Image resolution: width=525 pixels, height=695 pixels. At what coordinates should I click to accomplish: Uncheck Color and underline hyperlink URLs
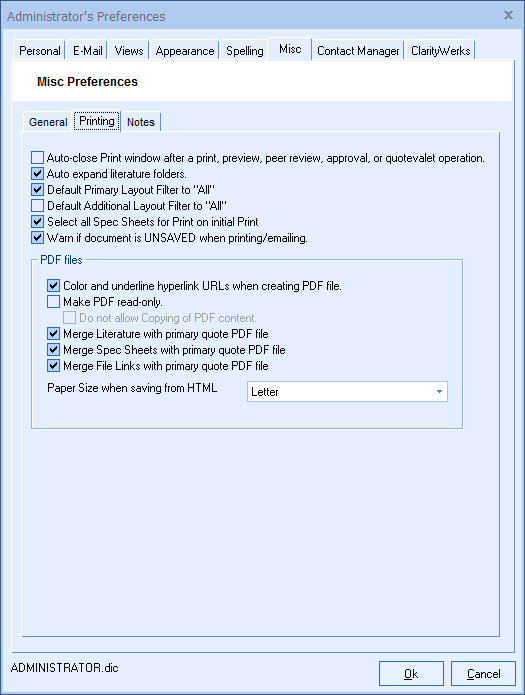pos(53,285)
